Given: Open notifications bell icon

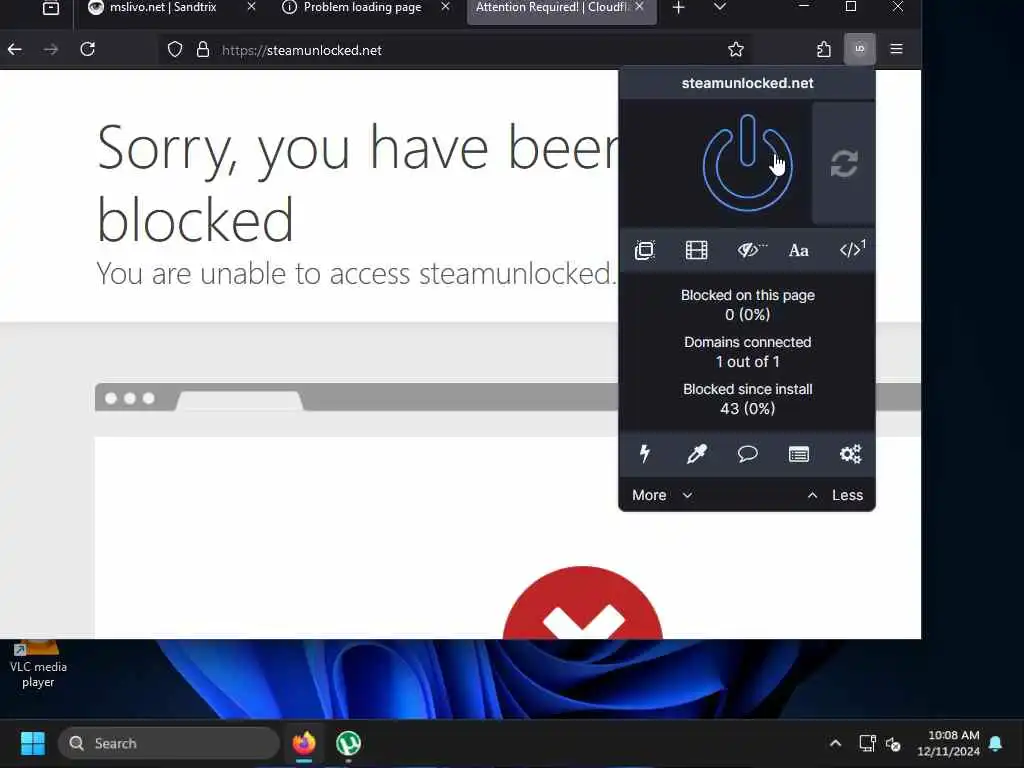Looking at the screenshot, I should click(995, 743).
